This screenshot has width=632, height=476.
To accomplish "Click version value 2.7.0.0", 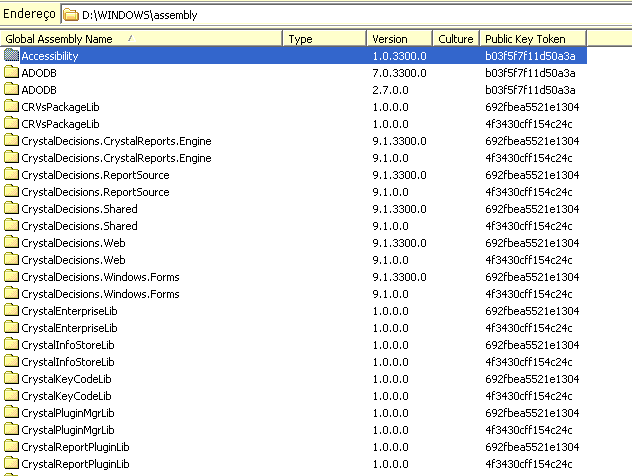I will [x=391, y=90].
